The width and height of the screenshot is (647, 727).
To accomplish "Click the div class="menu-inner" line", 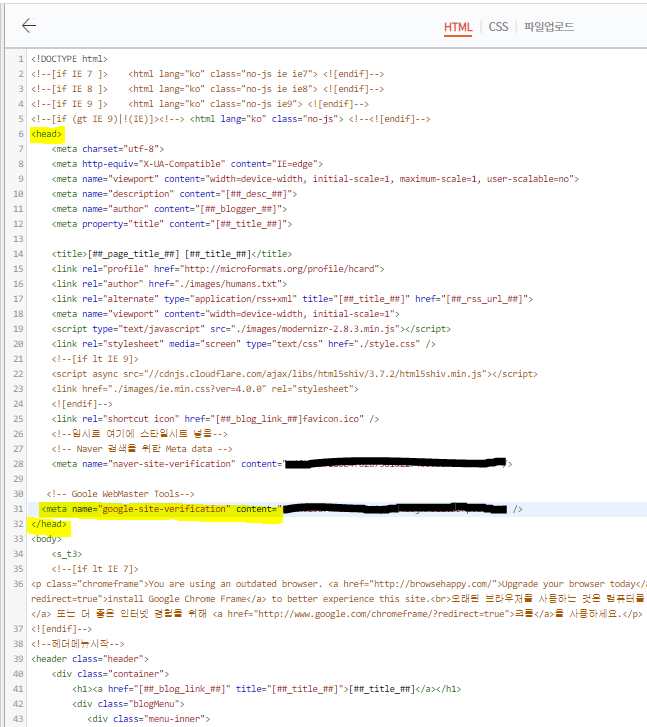I will pyautogui.click(x=149, y=719).
